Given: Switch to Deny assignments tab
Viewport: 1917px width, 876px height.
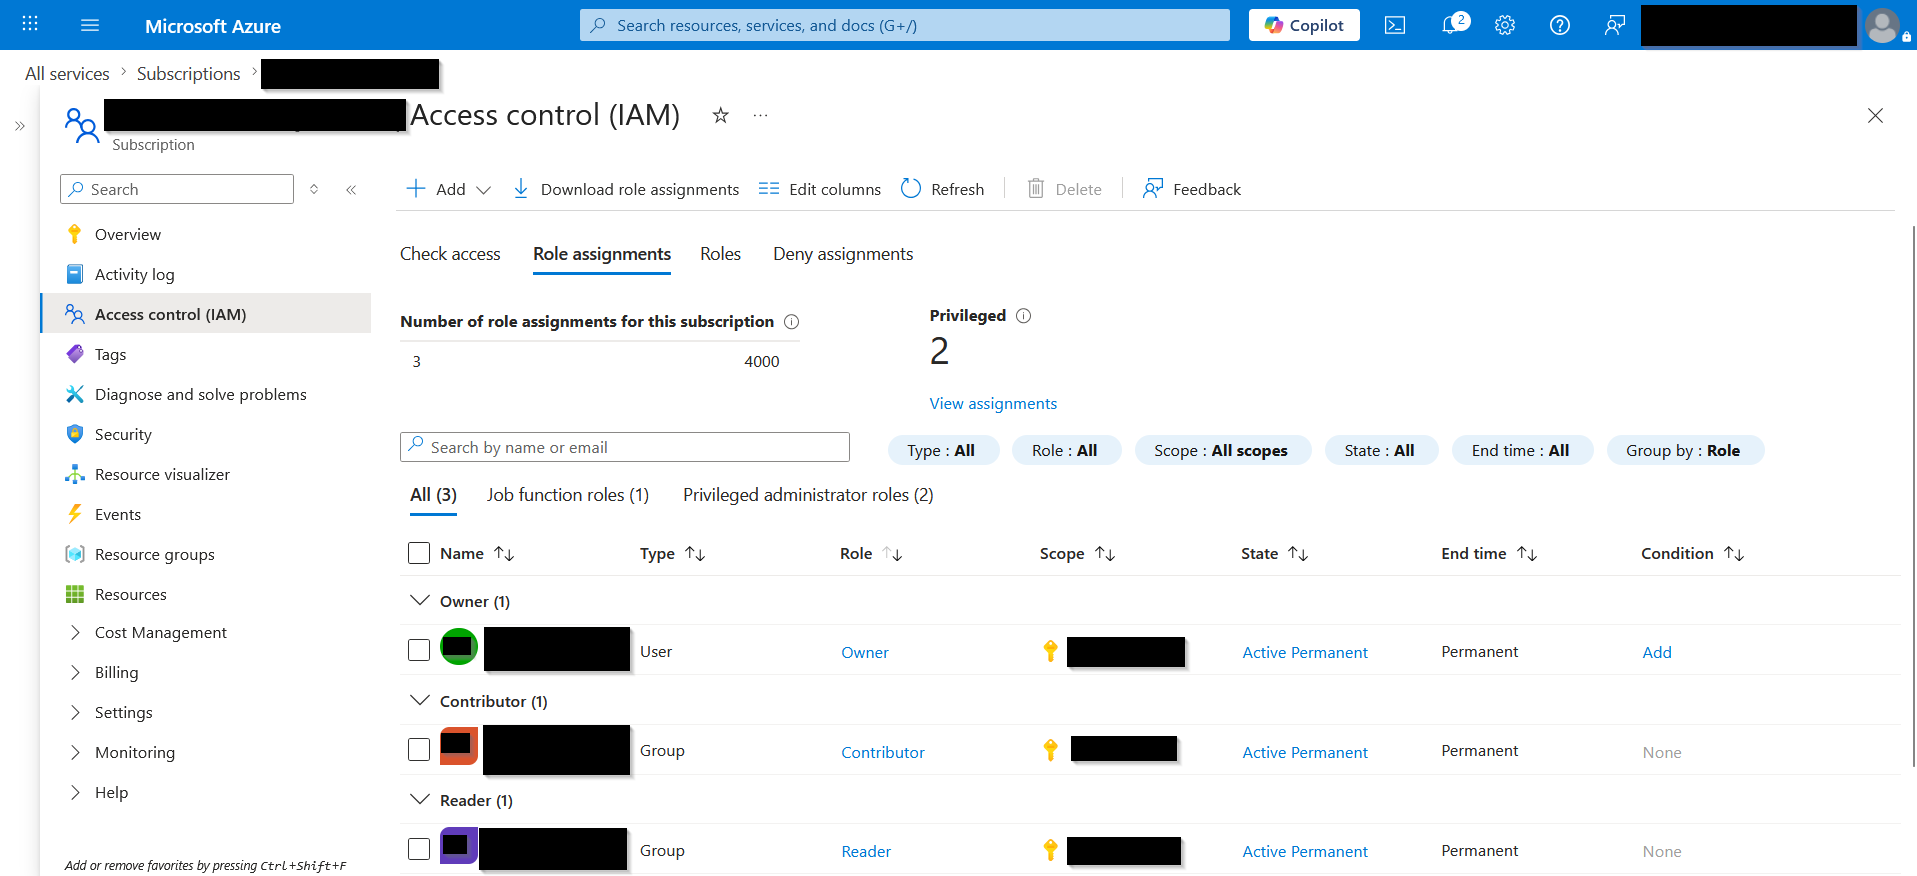Looking at the screenshot, I should pyautogui.click(x=843, y=254).
